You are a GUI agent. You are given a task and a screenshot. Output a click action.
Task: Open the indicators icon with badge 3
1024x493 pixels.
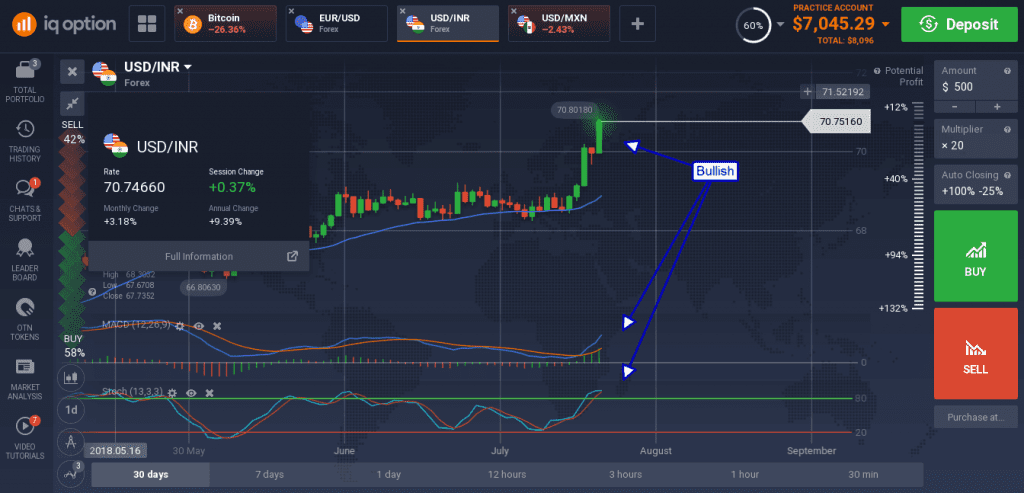point(71,473)
